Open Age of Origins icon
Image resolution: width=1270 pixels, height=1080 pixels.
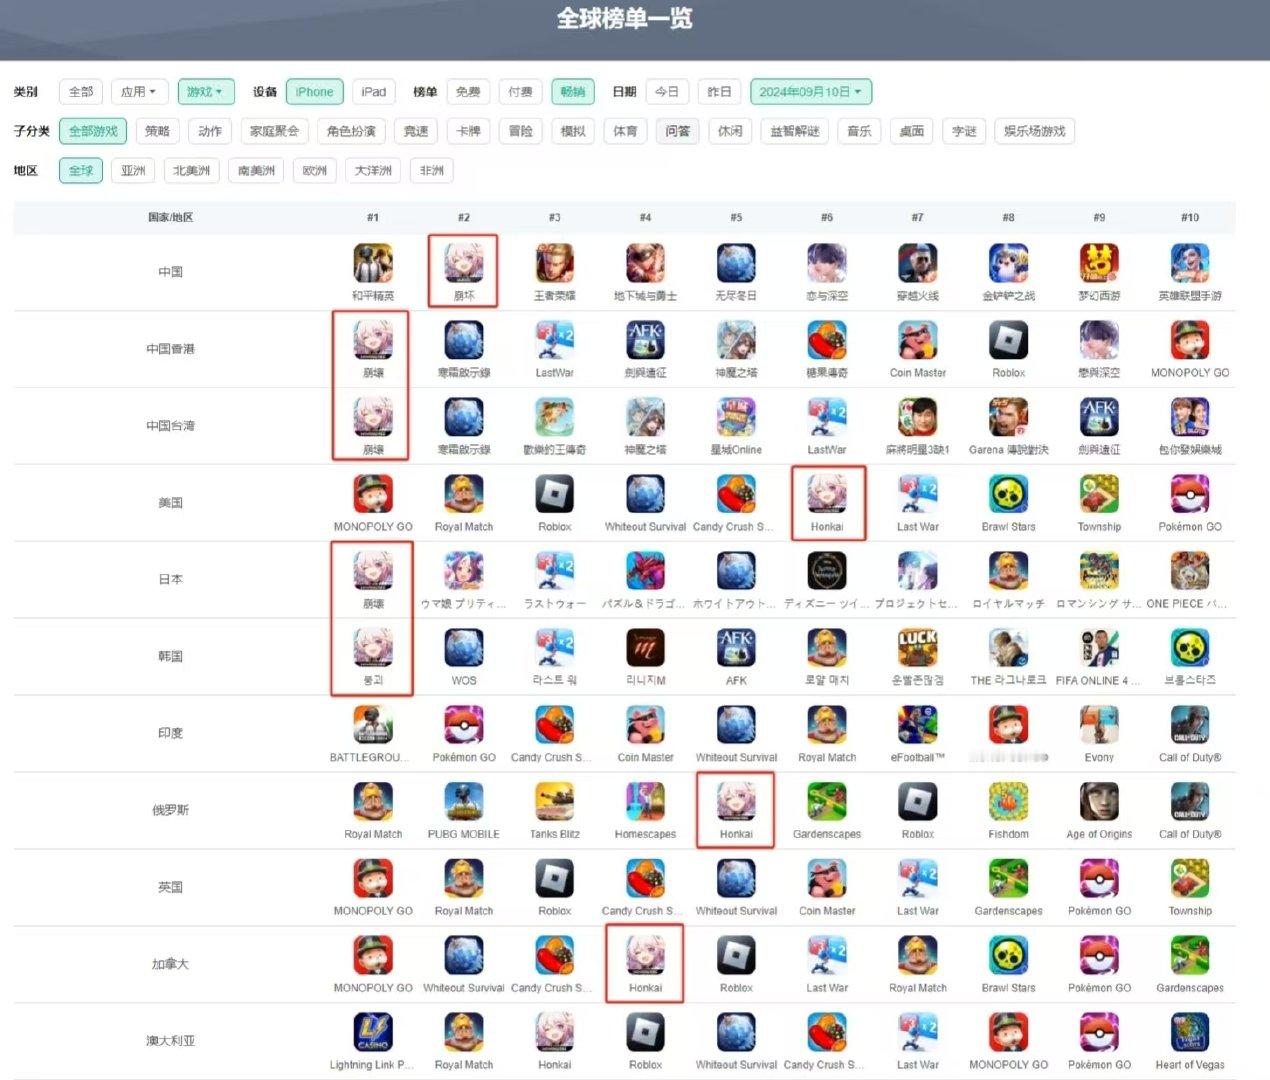1099,803
